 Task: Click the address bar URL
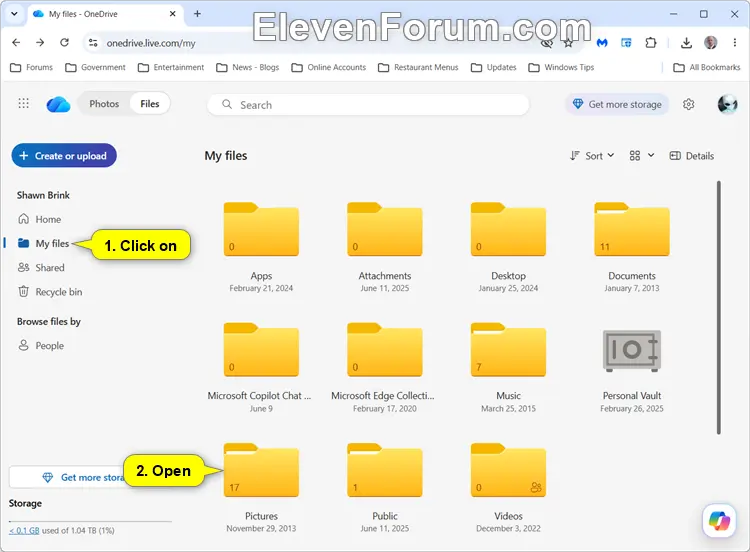pyautogui.click(x=151, y=43)
